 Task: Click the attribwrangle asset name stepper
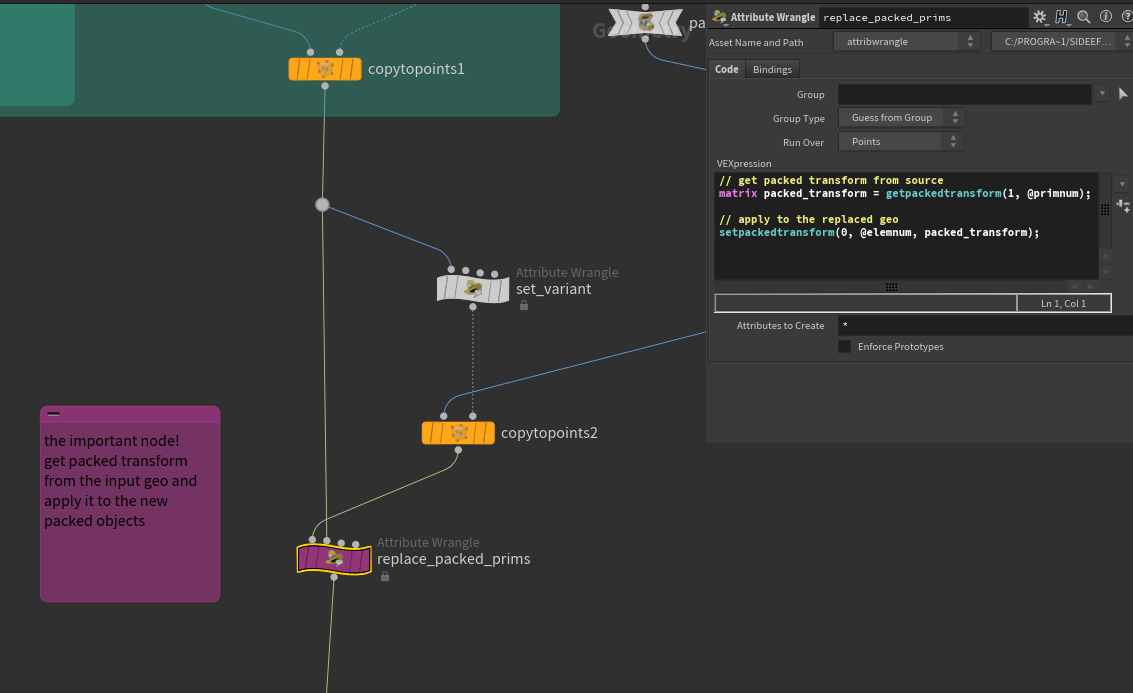(969, 42)
